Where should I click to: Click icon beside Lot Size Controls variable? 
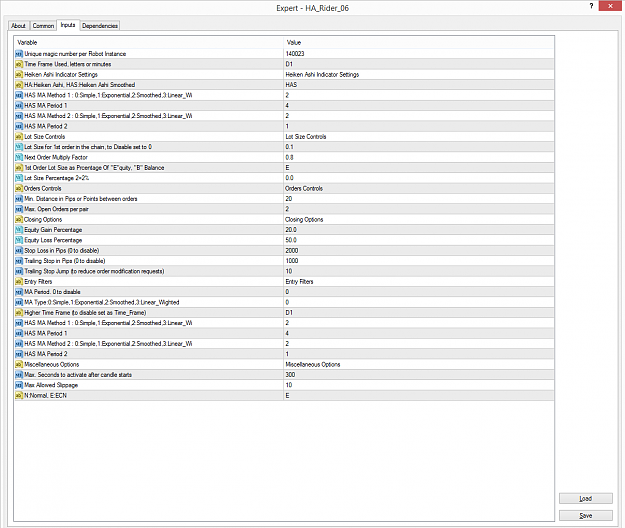pyautogui.click(x=19, y=137)
